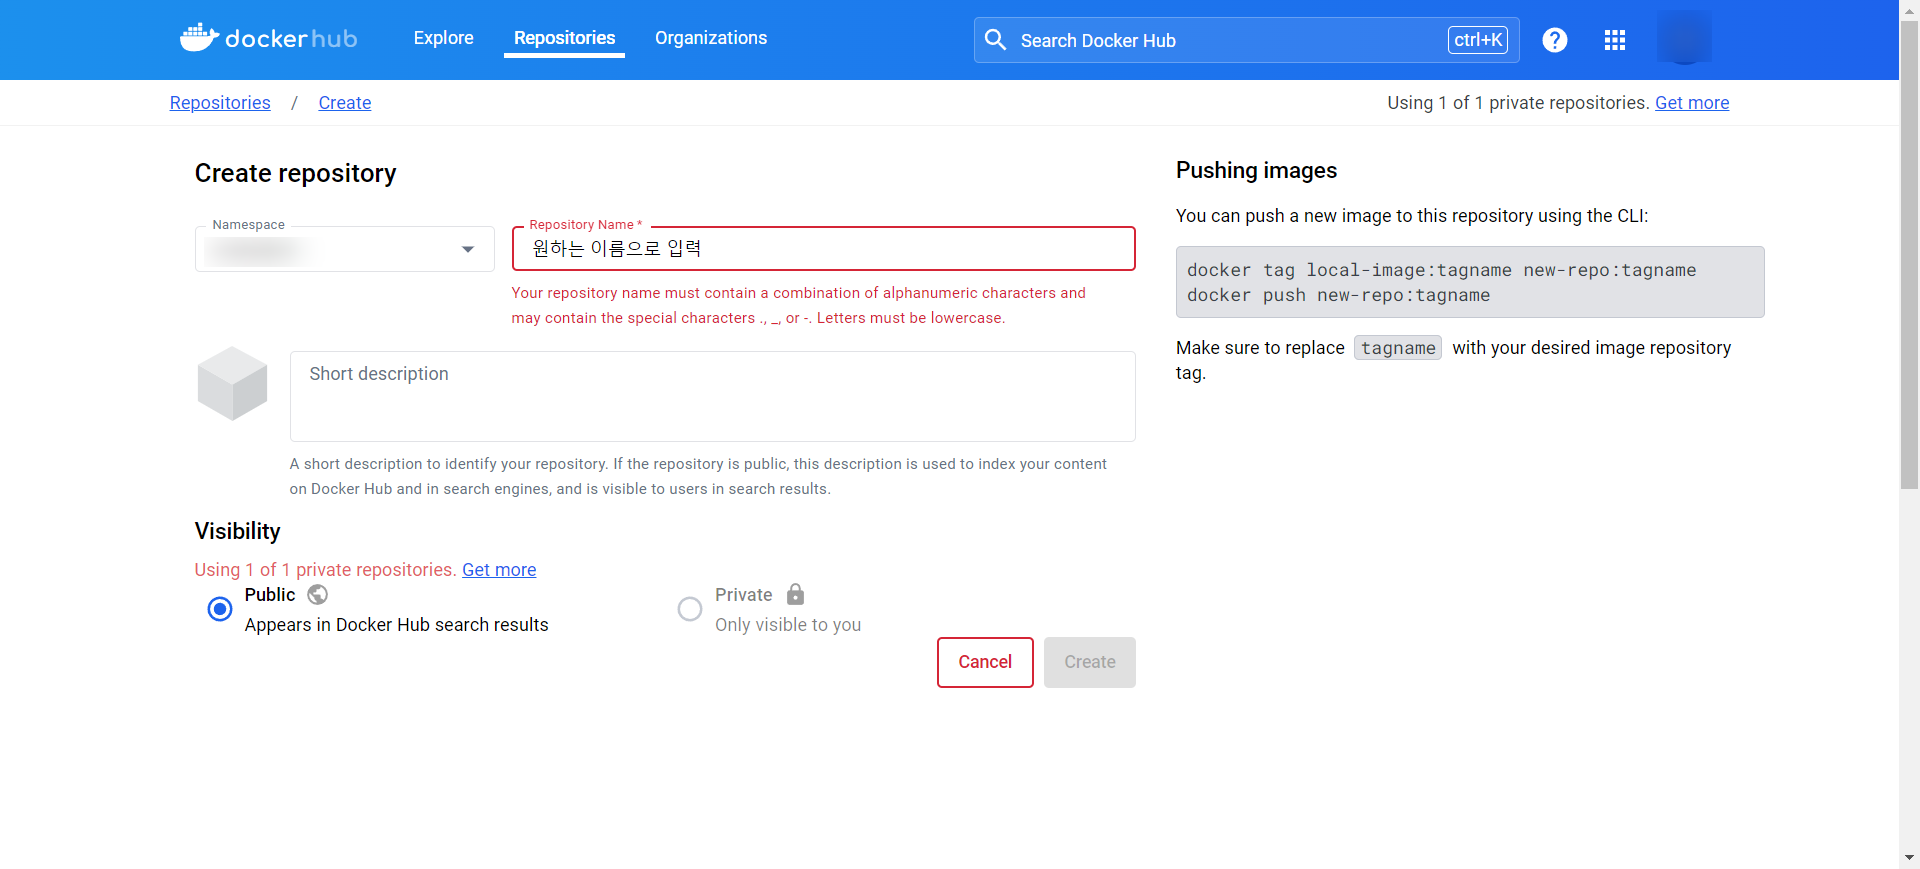
Task: Click the search magnifier icon
Action: coord(995,40)
